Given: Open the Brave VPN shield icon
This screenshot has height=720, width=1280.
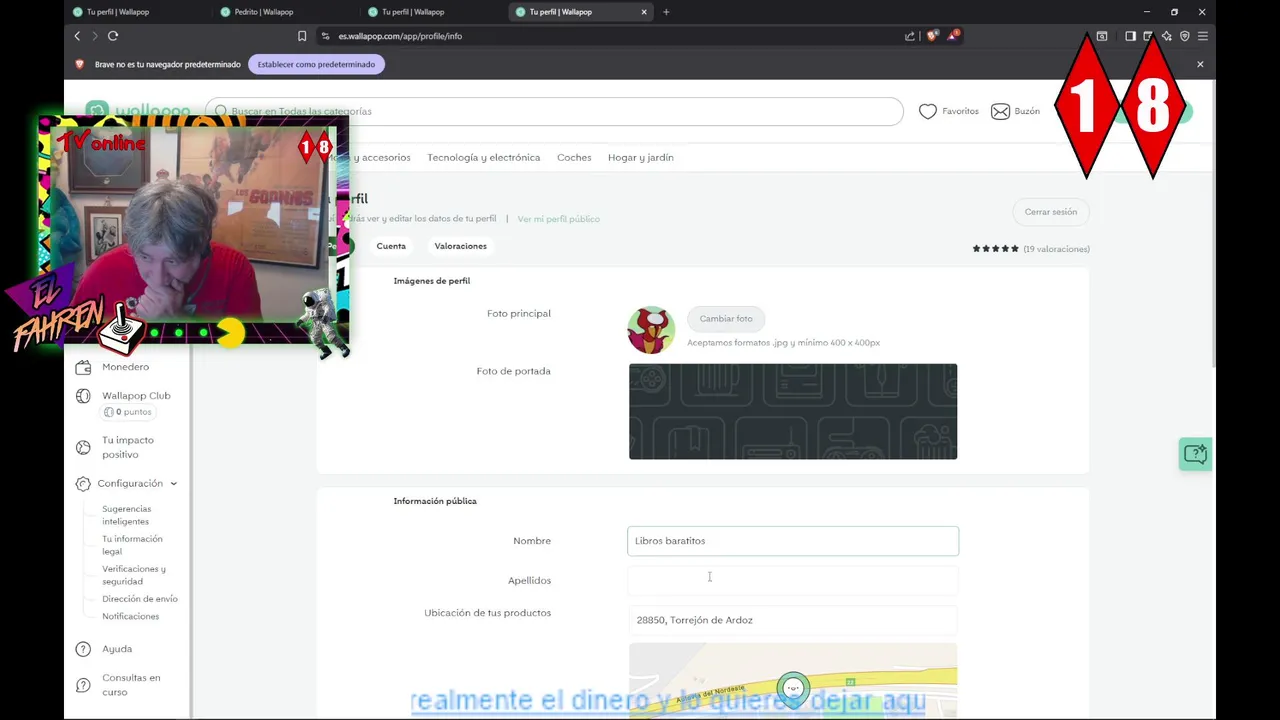Looking at the screenshot, I should point(1185,36).
